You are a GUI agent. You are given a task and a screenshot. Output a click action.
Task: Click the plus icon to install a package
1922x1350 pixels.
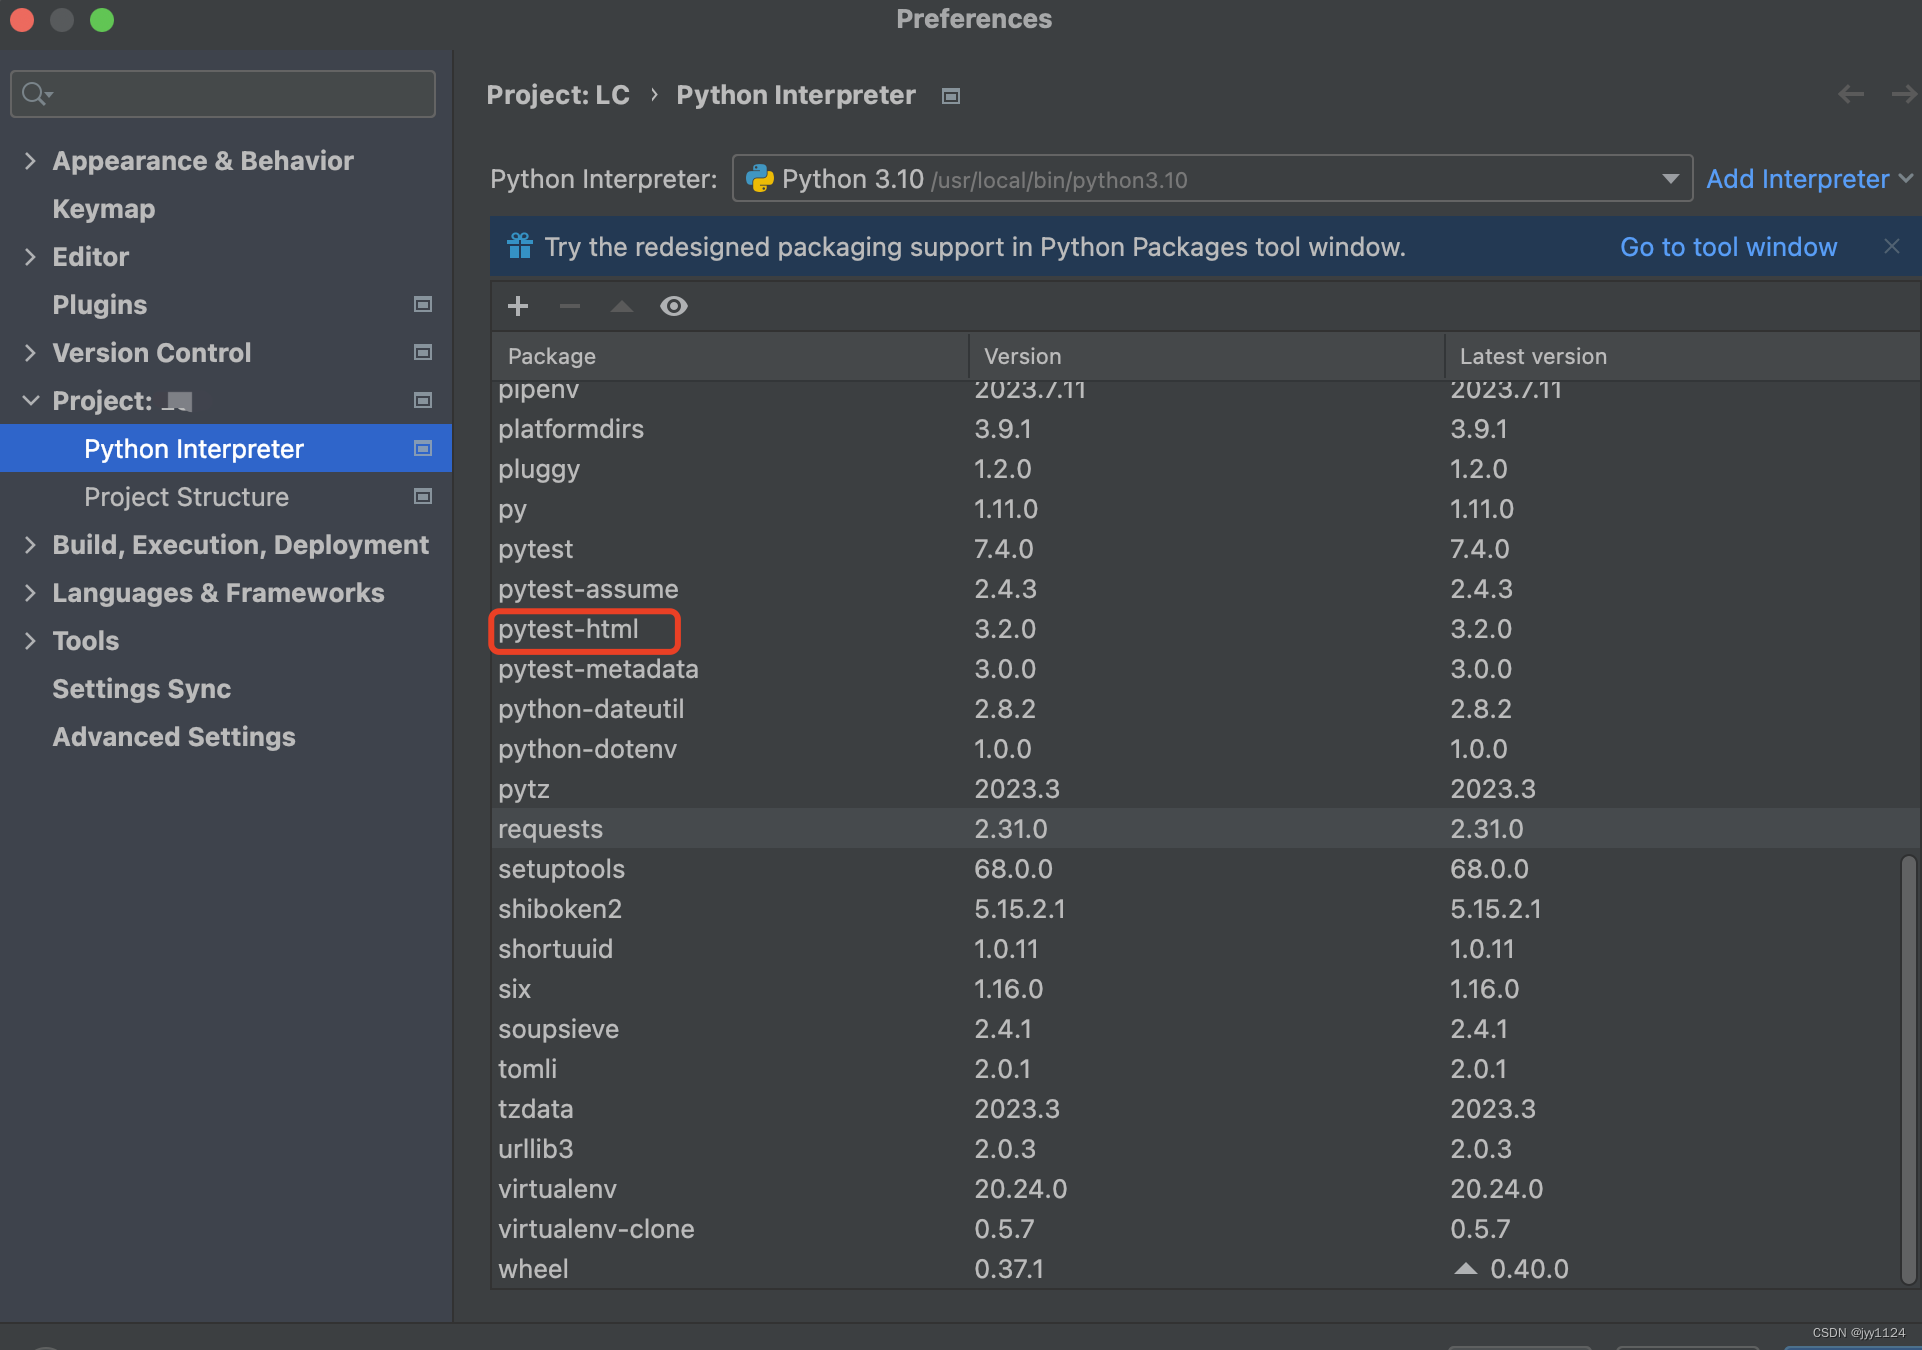(518, 306)
